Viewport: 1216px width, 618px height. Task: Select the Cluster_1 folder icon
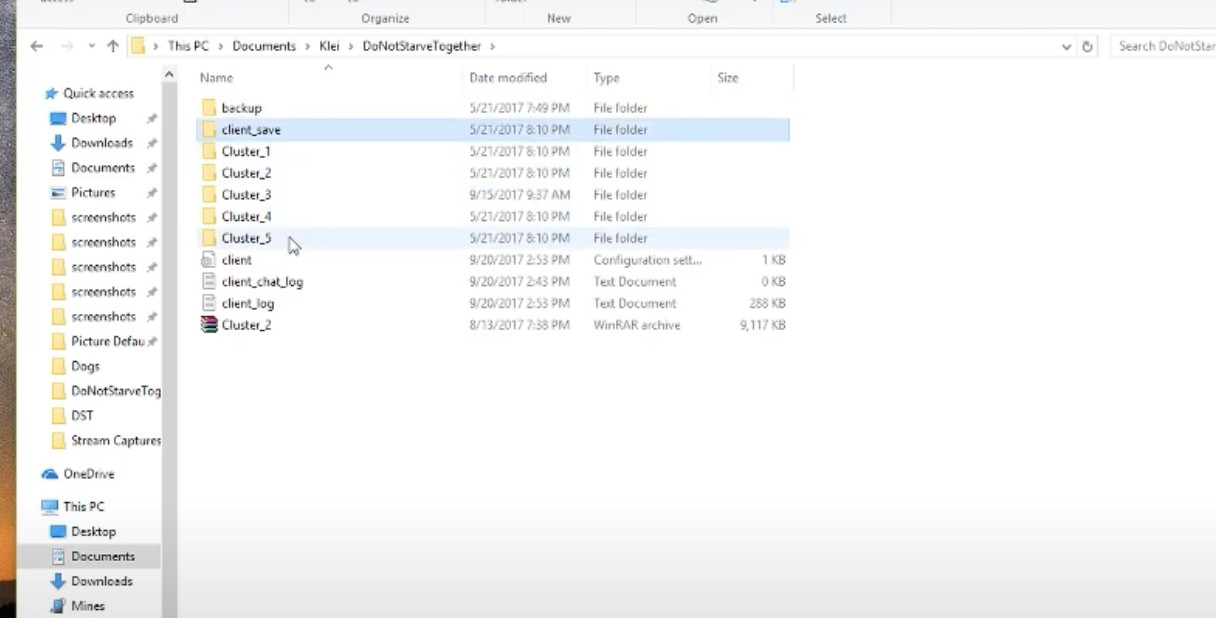coord(209,151)
